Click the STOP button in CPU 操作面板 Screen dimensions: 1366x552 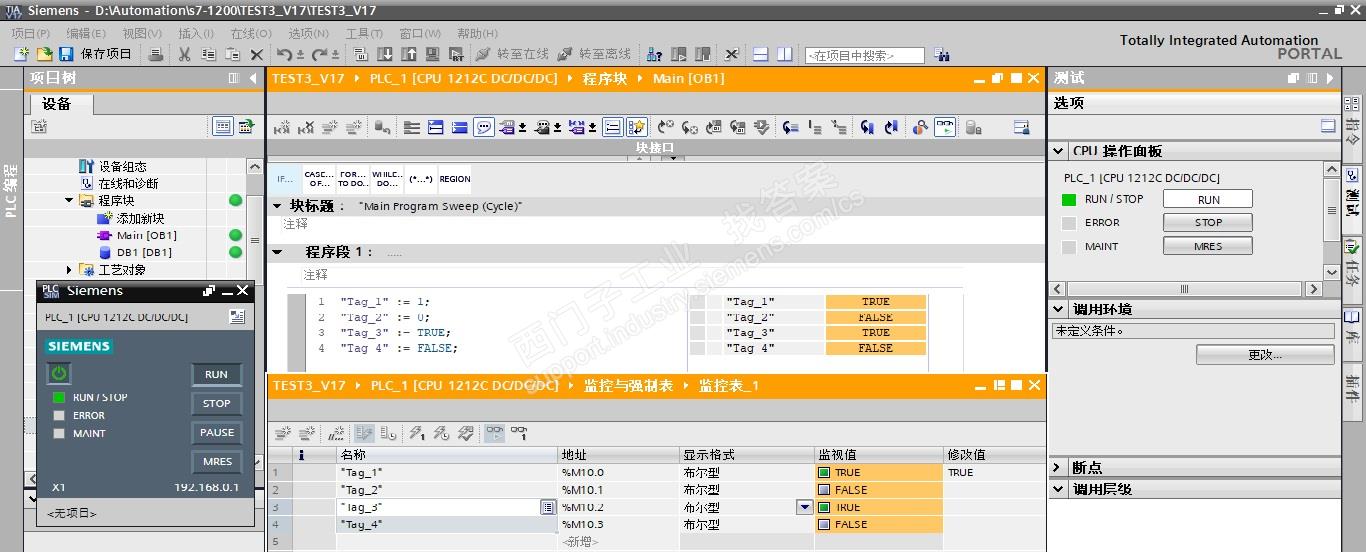click(1208, 223)
